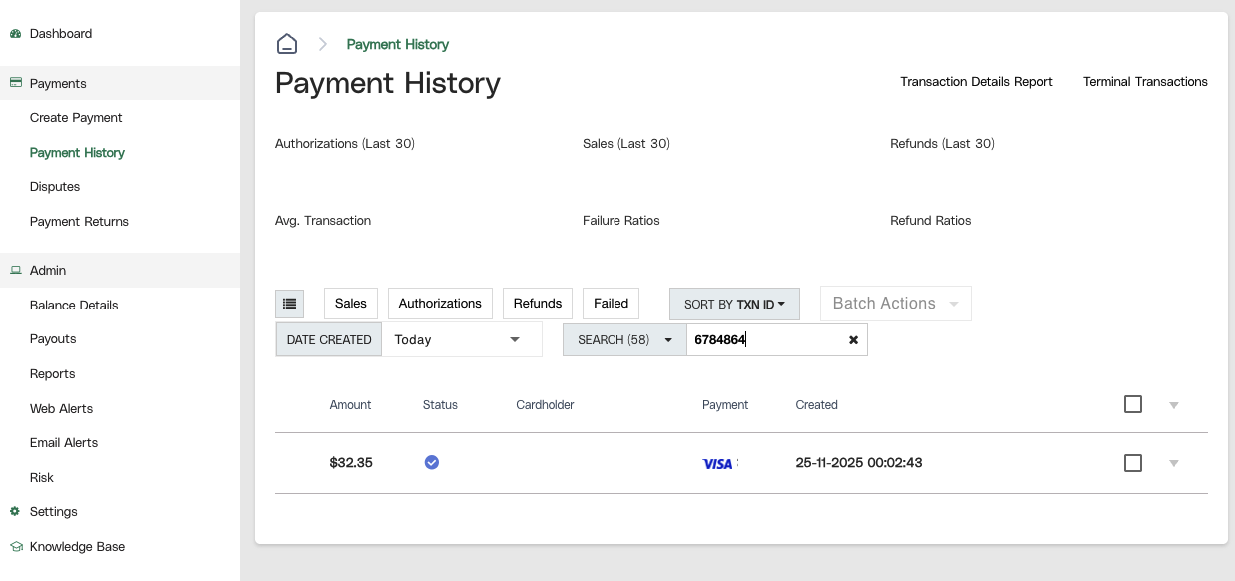The image size is (1235, 581).
Task: Filter transactions with the Failed button
Action: (x=610, y=303)
